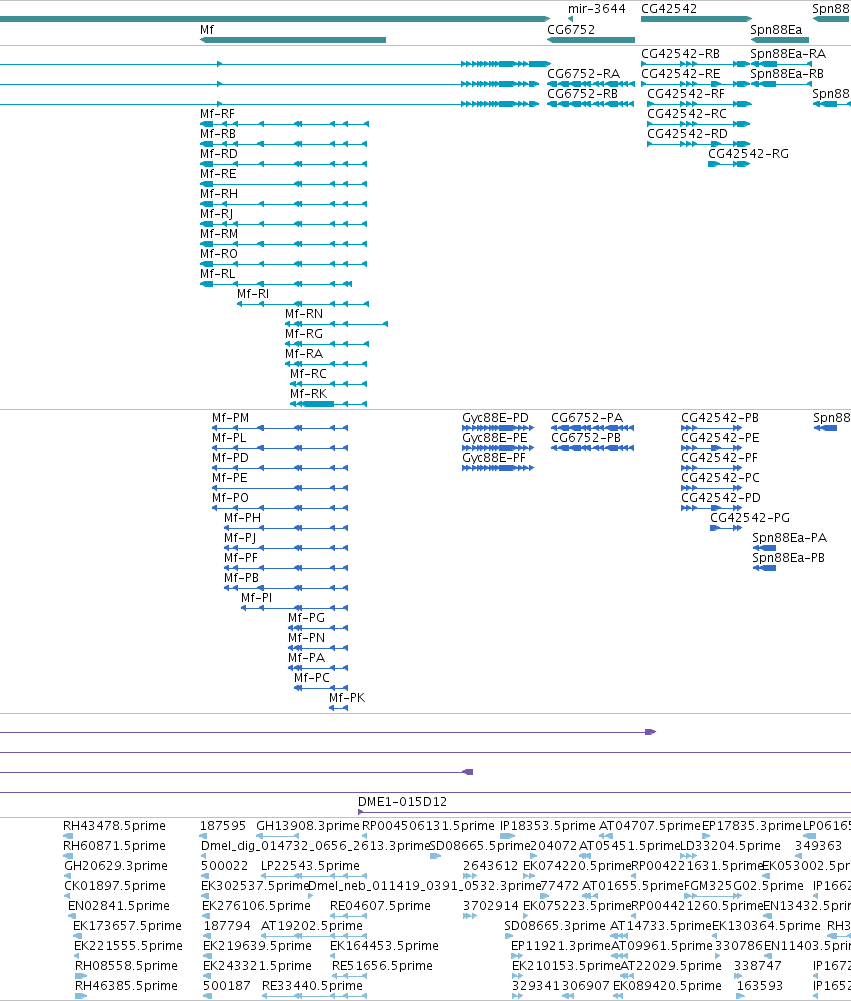Select protein Spn88Ea-PA

[x=764, y=548]
